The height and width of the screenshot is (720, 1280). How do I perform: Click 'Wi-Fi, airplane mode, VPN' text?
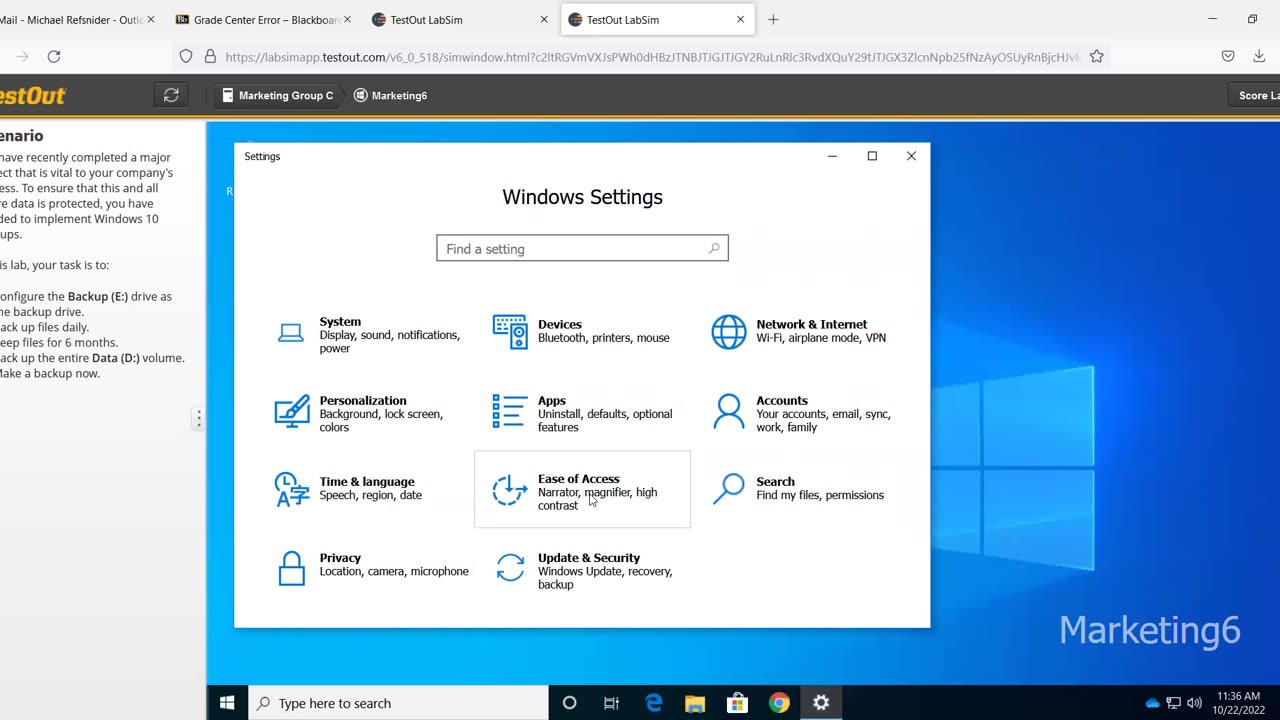coord(821,338)
